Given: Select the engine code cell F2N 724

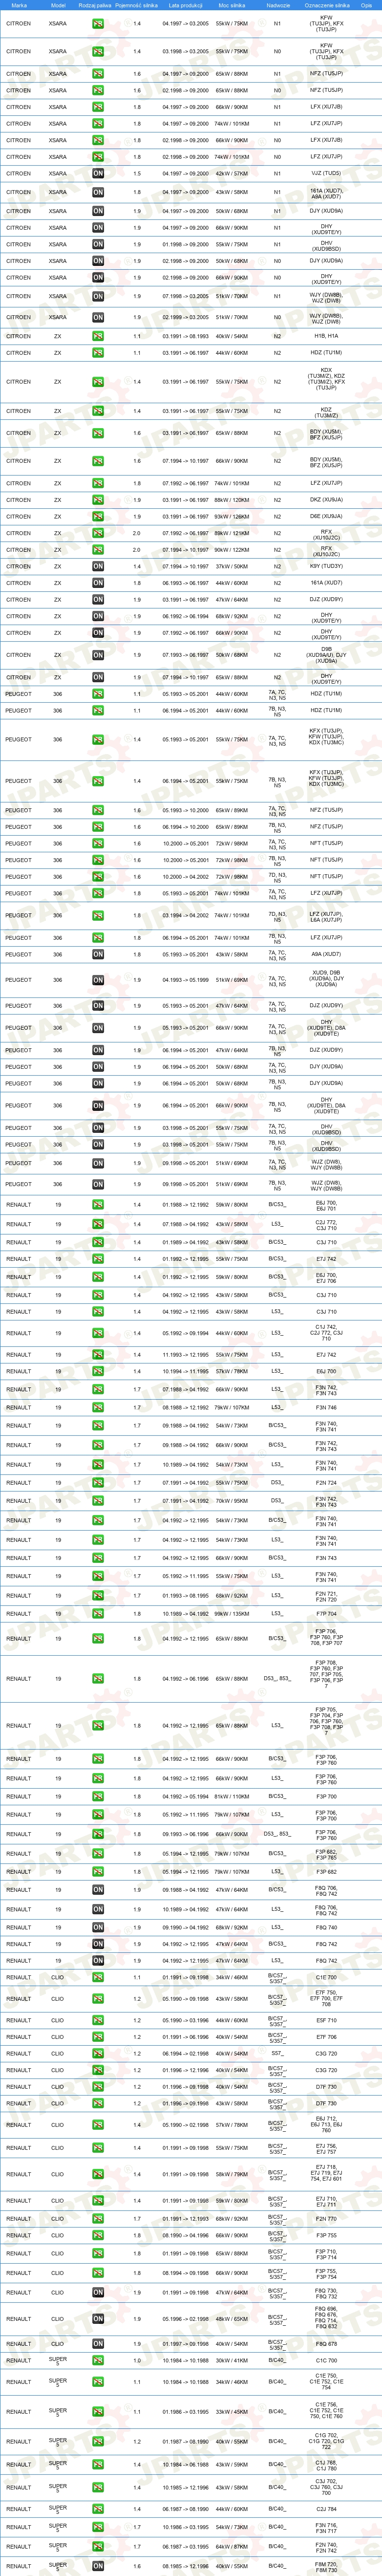Looking at the screenshot, I should pyautogui.click(x=326, y=1483).
